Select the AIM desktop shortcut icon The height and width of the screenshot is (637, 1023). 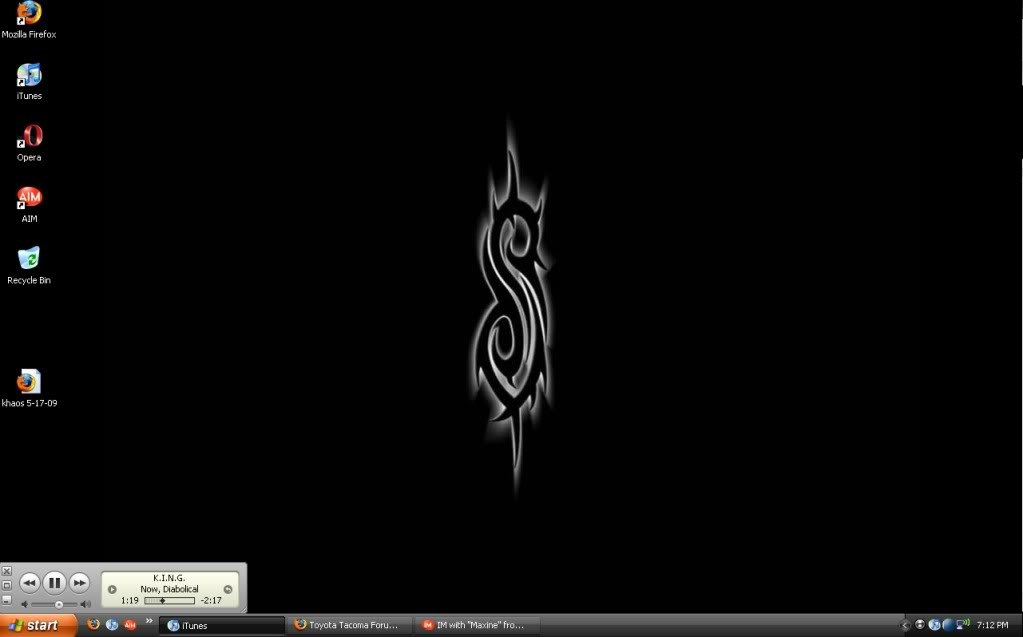(x=29, y=198)
